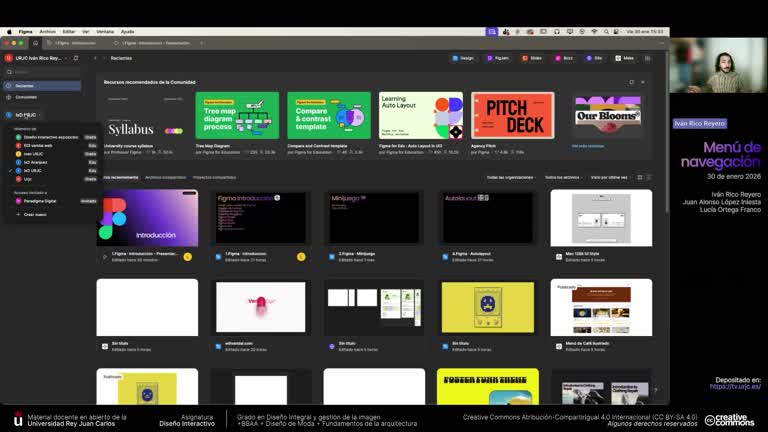Click the headphones menu bar icon
Image resolution: width=768 pixels, height=432 pixels.
coord(557,32)
